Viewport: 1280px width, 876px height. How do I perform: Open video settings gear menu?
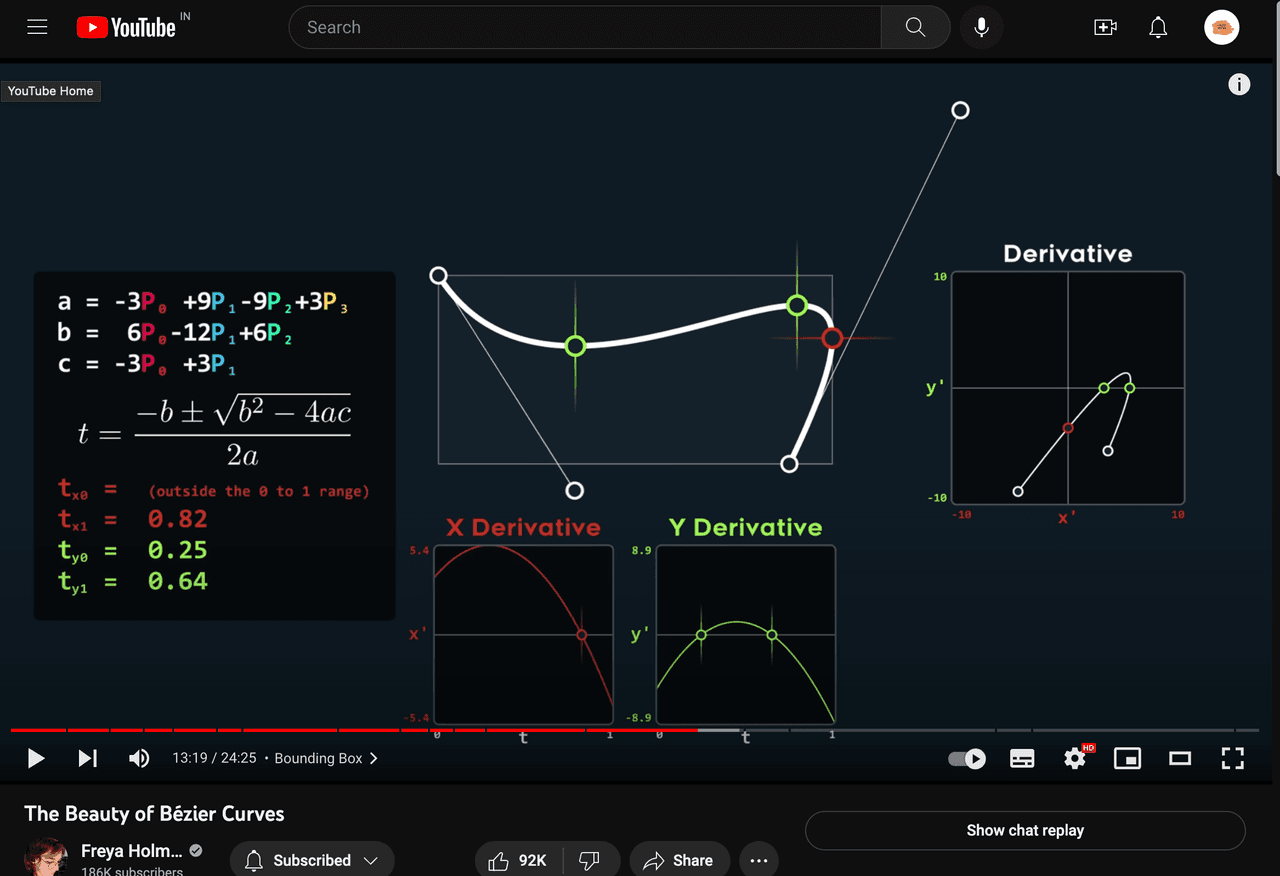click(x=1075, y=759)
